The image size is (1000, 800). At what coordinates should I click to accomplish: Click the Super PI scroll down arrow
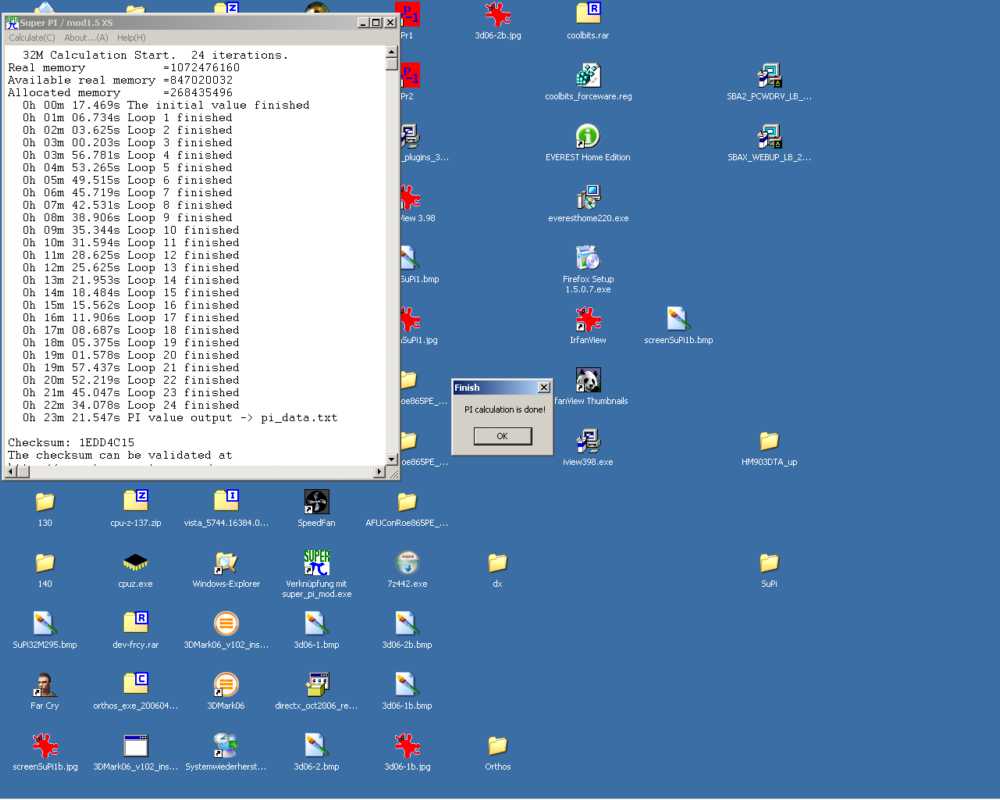pos(392,459)
